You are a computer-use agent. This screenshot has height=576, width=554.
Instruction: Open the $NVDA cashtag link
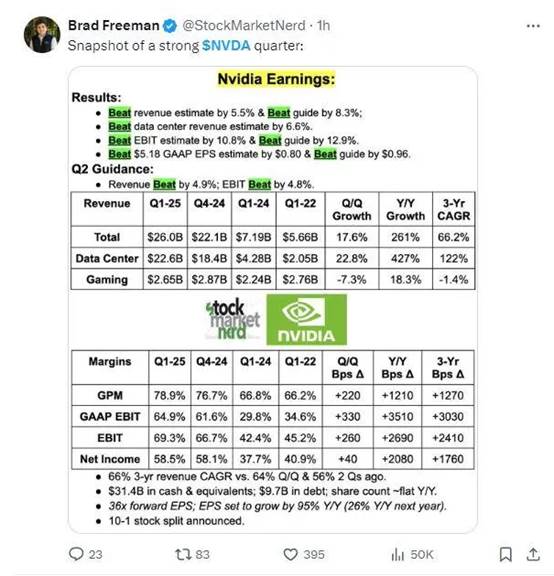(226, 46)
